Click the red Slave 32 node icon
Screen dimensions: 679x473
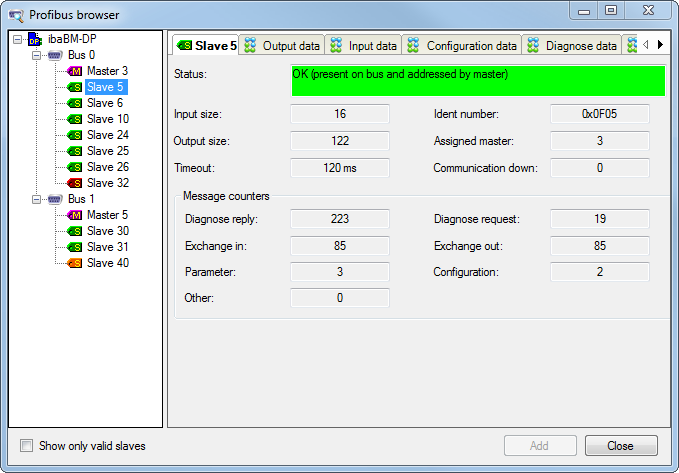coord(75,183)
